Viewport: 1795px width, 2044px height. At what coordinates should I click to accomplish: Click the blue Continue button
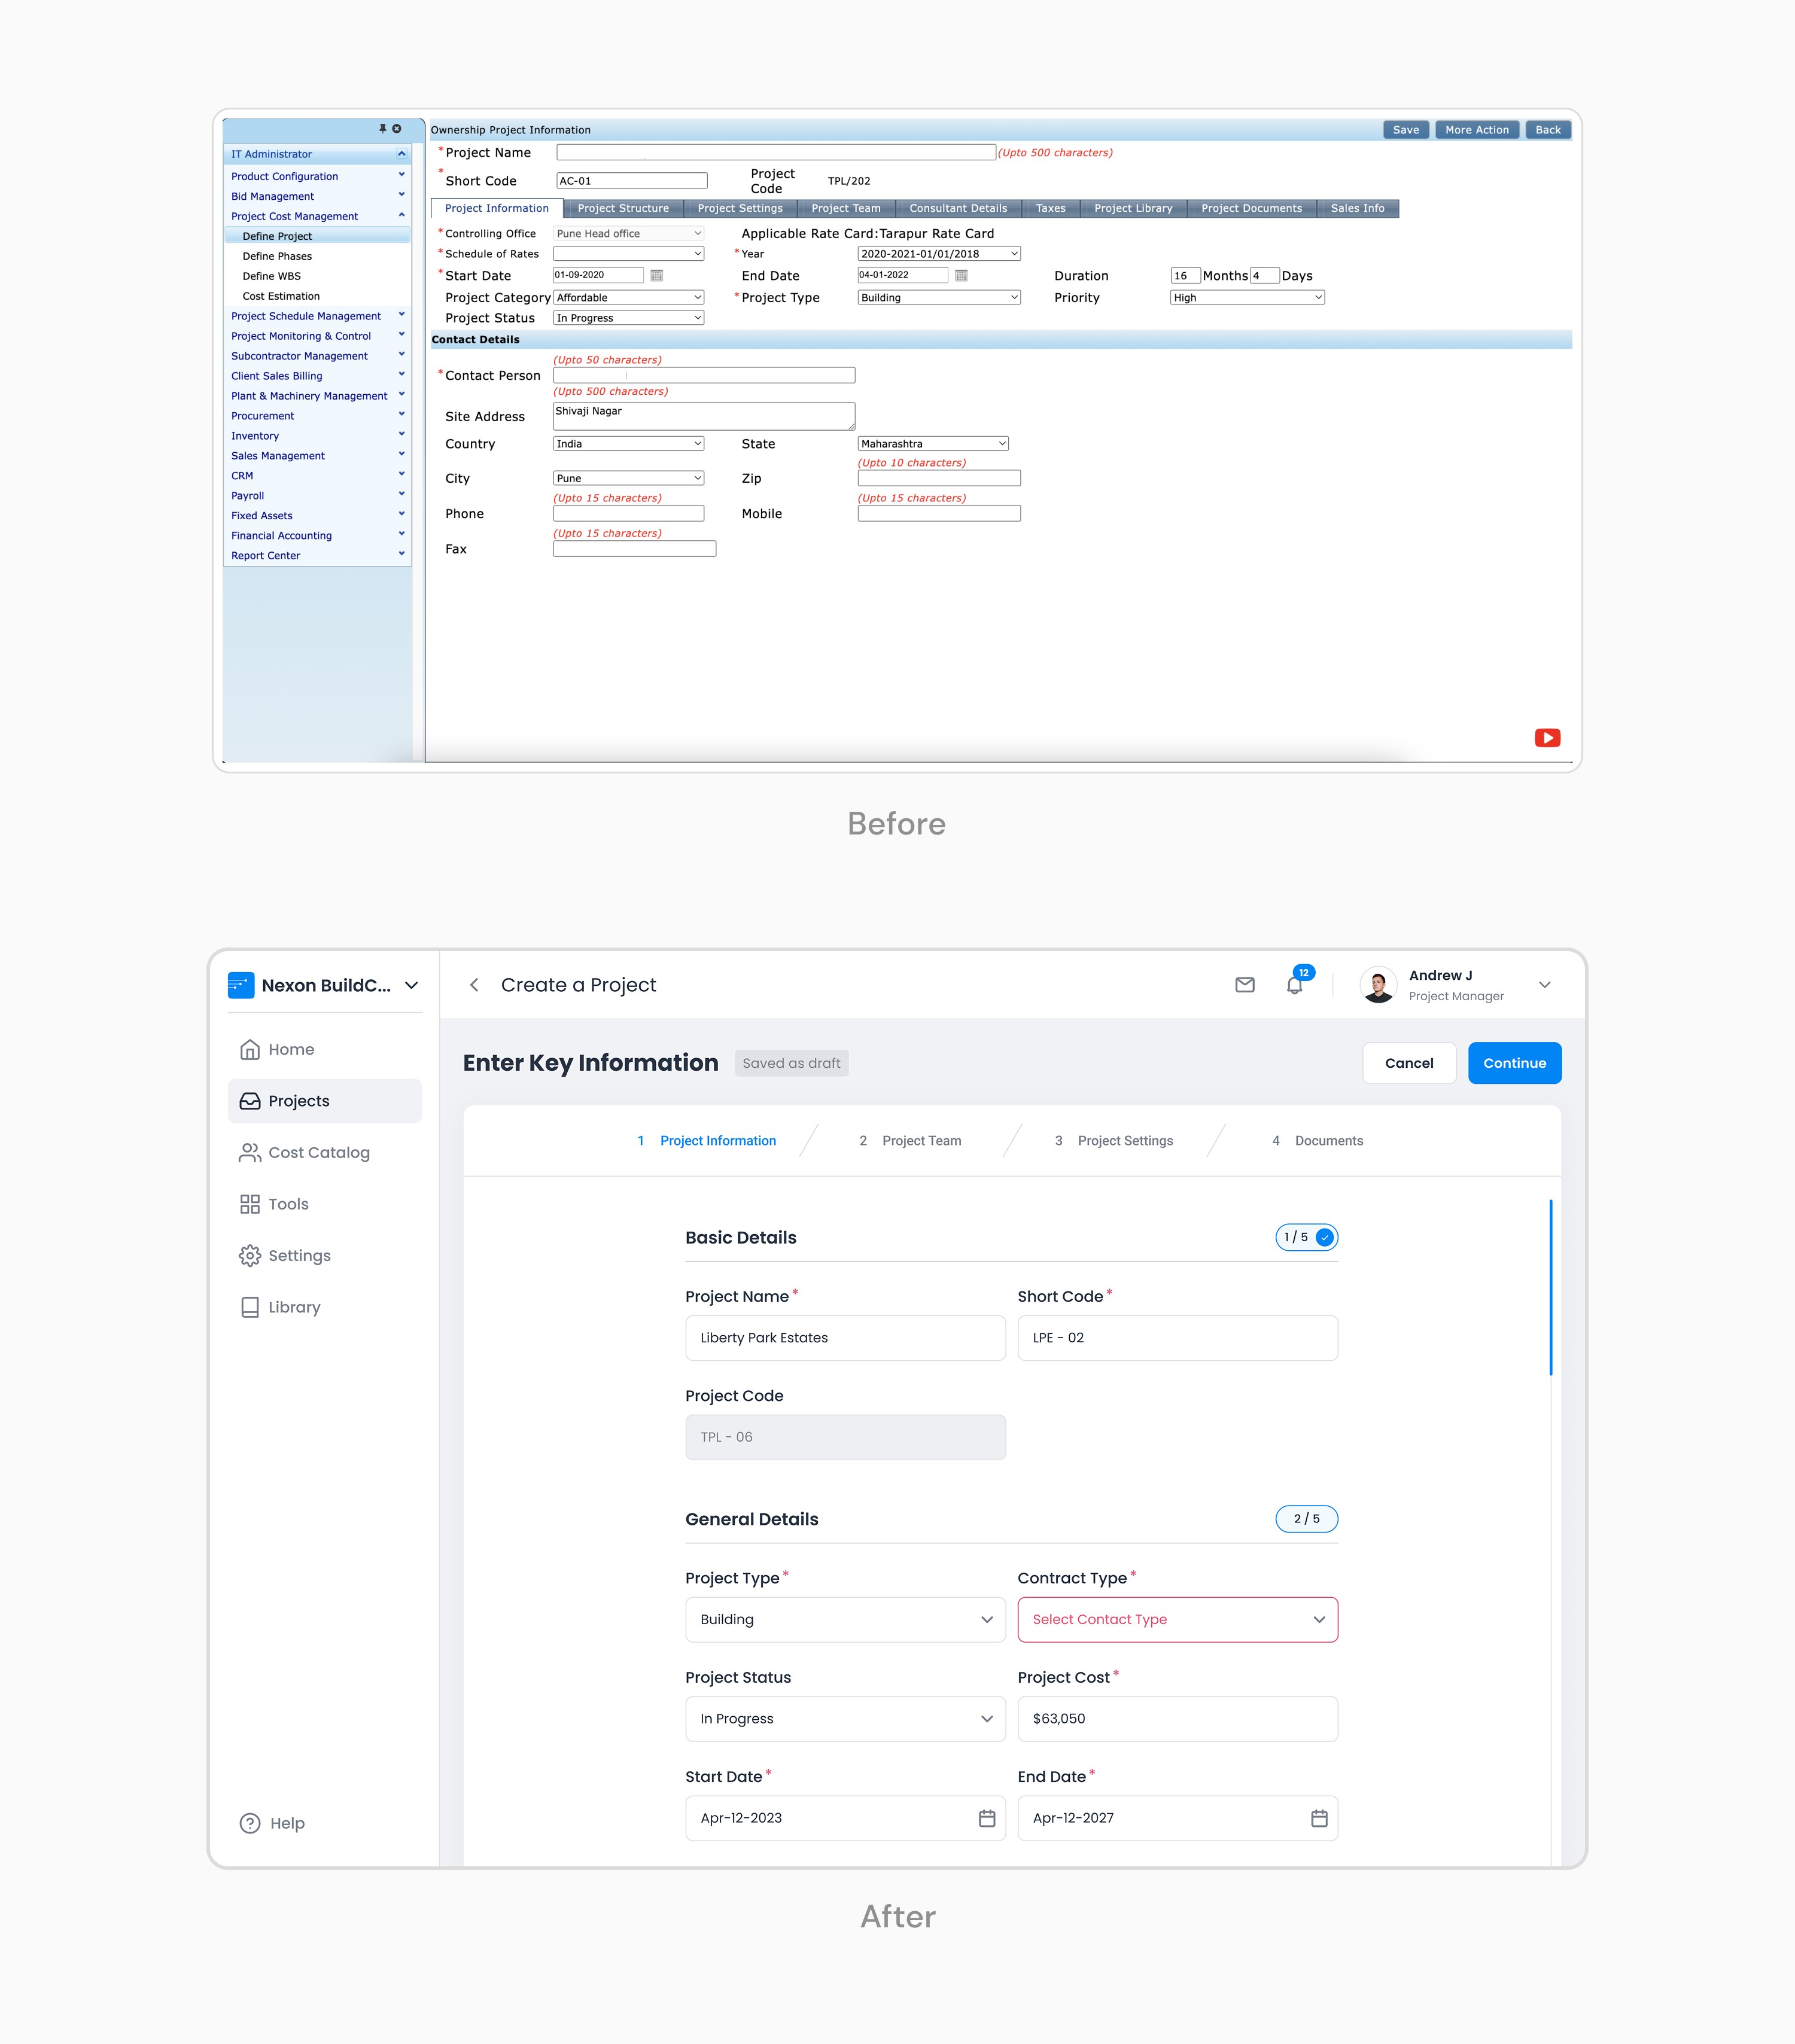pyautogui.click(x=1514, y=1063)
